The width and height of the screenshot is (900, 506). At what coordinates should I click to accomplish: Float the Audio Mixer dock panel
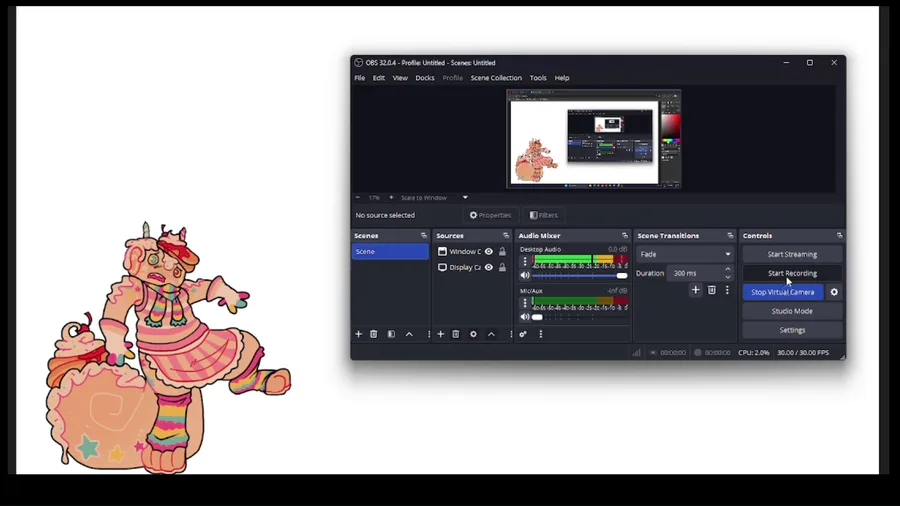[624, 236]
